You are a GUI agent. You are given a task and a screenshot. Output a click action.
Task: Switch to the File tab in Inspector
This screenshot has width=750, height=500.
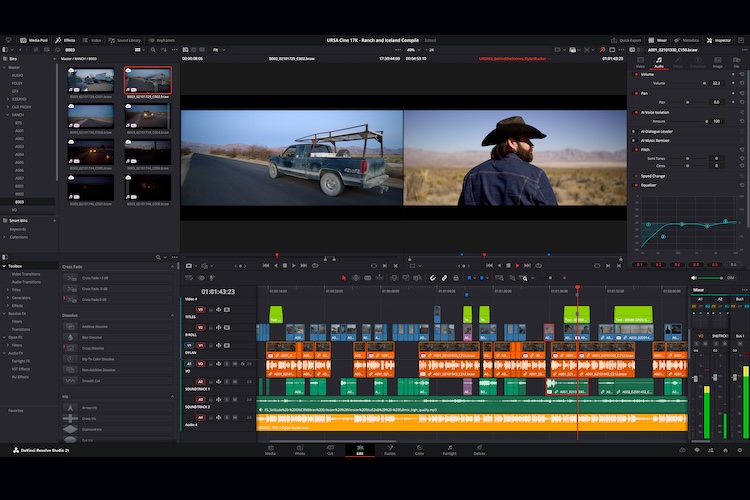tap(737, 62)
